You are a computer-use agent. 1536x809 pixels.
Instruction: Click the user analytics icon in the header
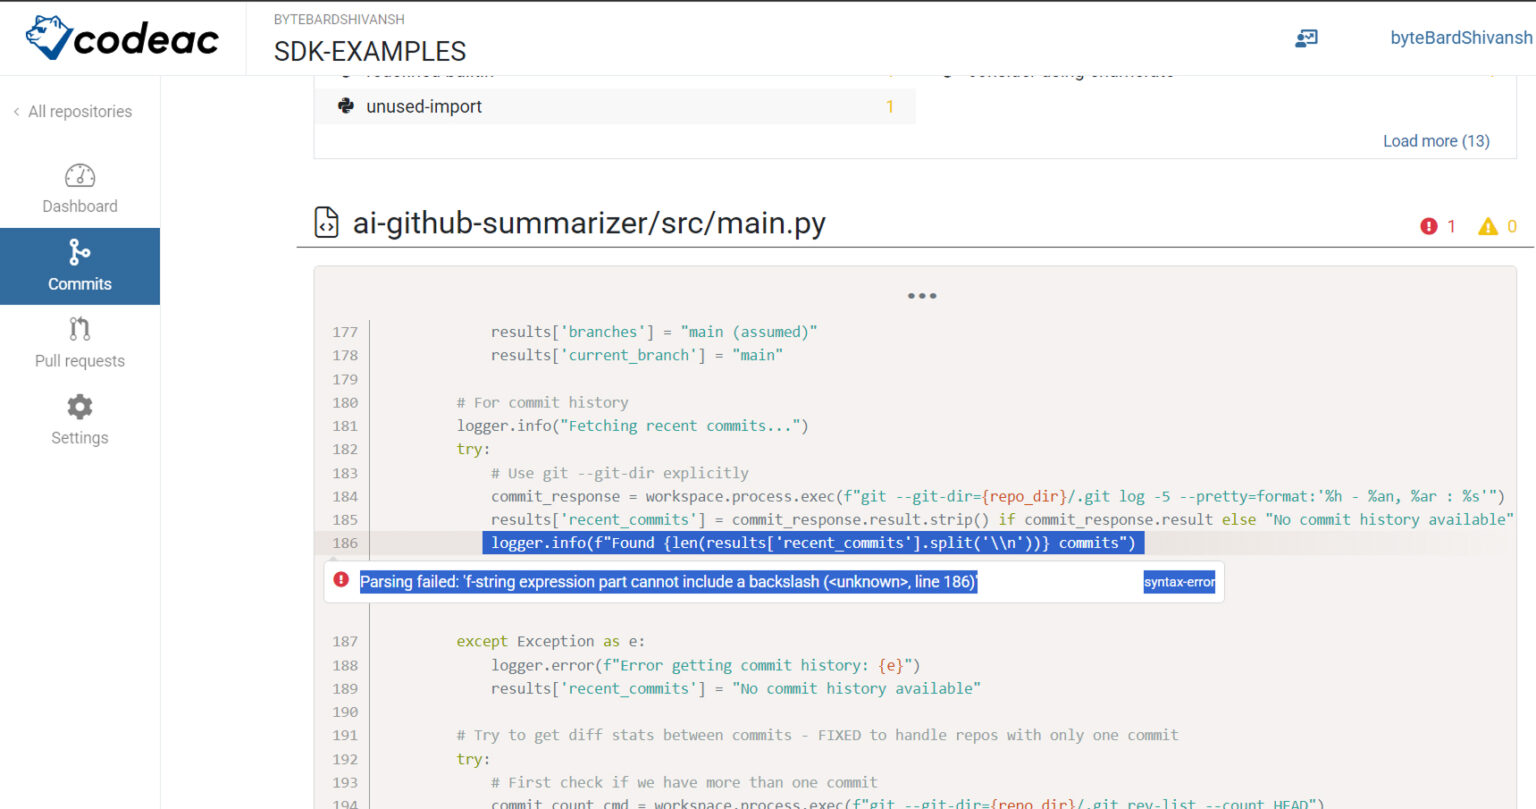coord(1306,38)
